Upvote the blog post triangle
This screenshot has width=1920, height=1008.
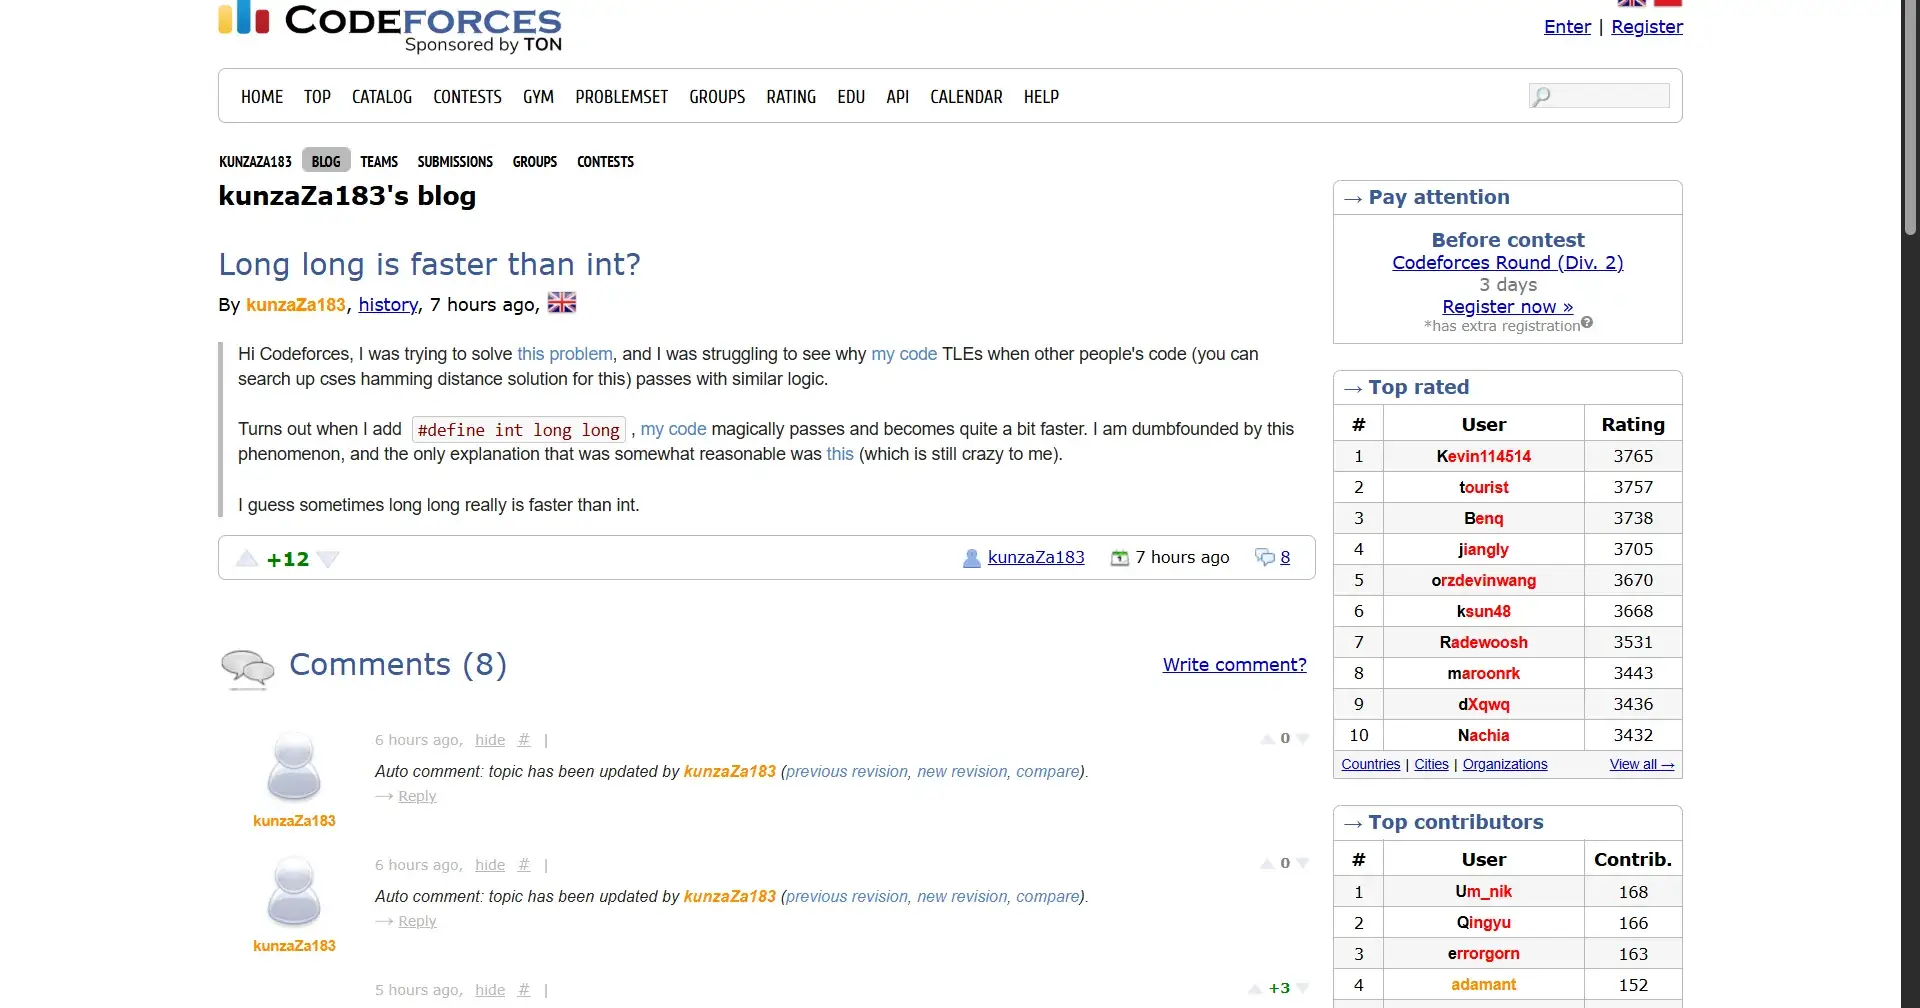247,558
